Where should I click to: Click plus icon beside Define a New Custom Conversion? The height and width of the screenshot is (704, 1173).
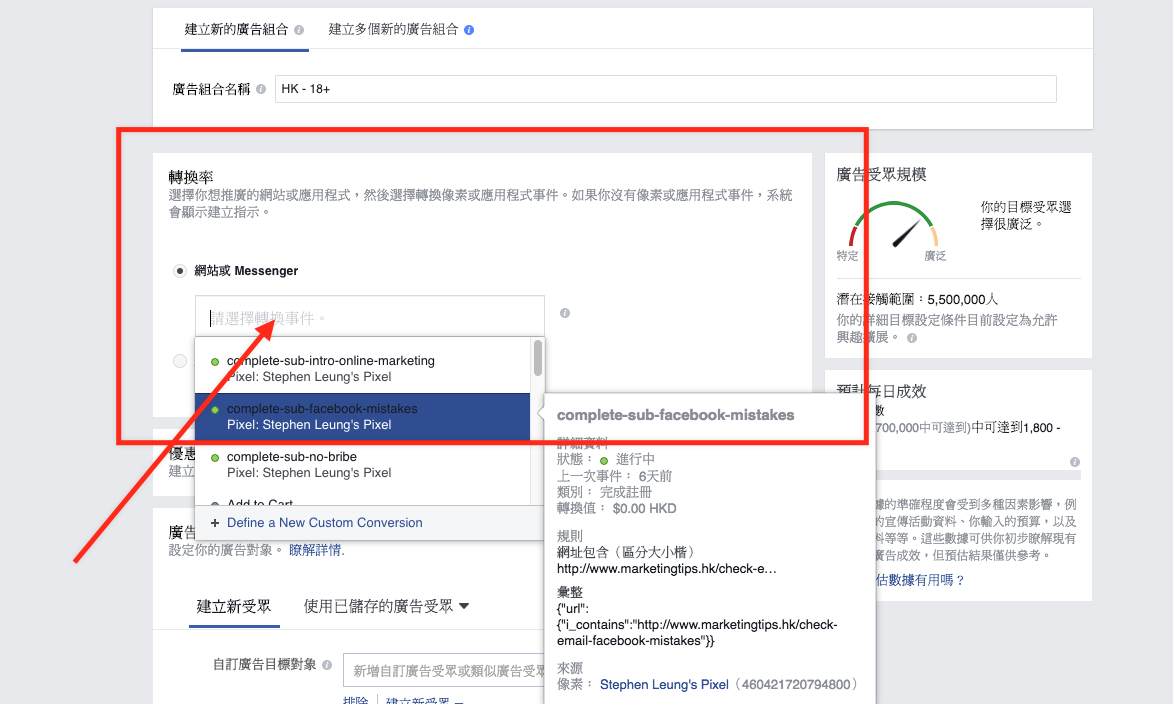215,523
